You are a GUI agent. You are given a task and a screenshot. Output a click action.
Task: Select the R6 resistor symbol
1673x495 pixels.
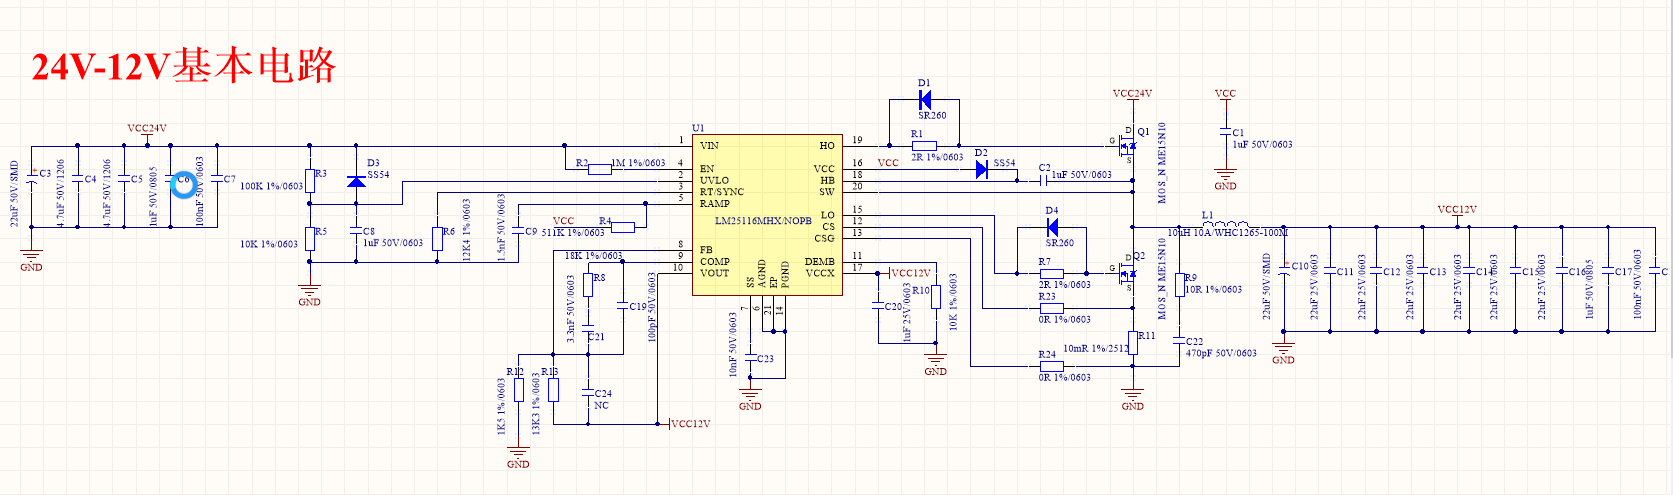[x=437, y=238]
